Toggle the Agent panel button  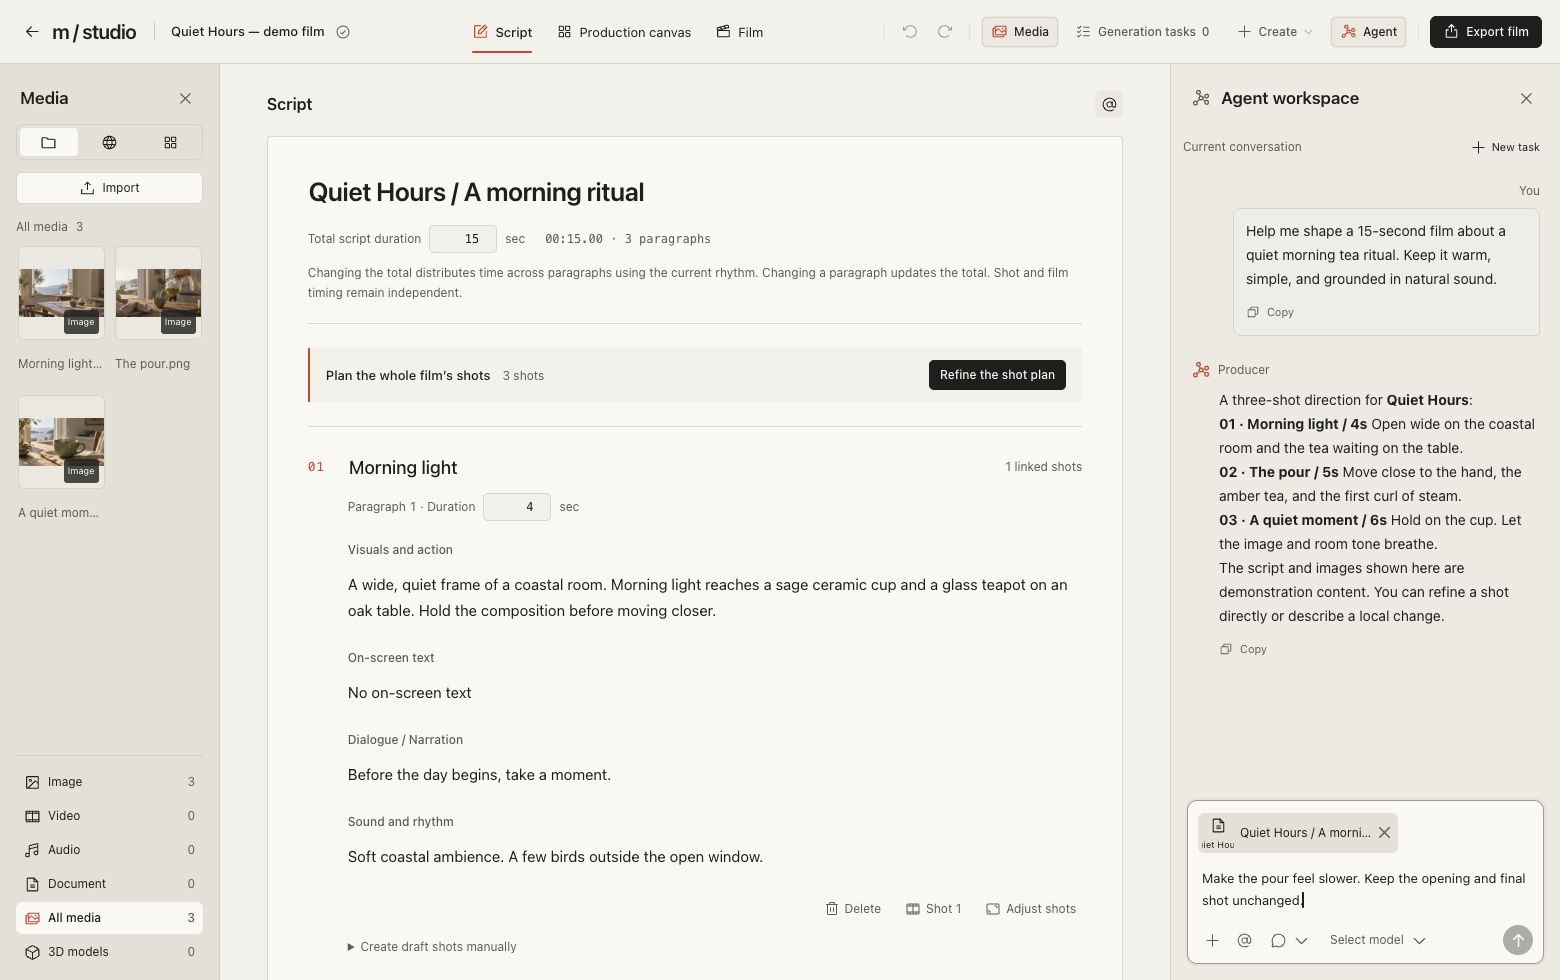coord(1368,32)
